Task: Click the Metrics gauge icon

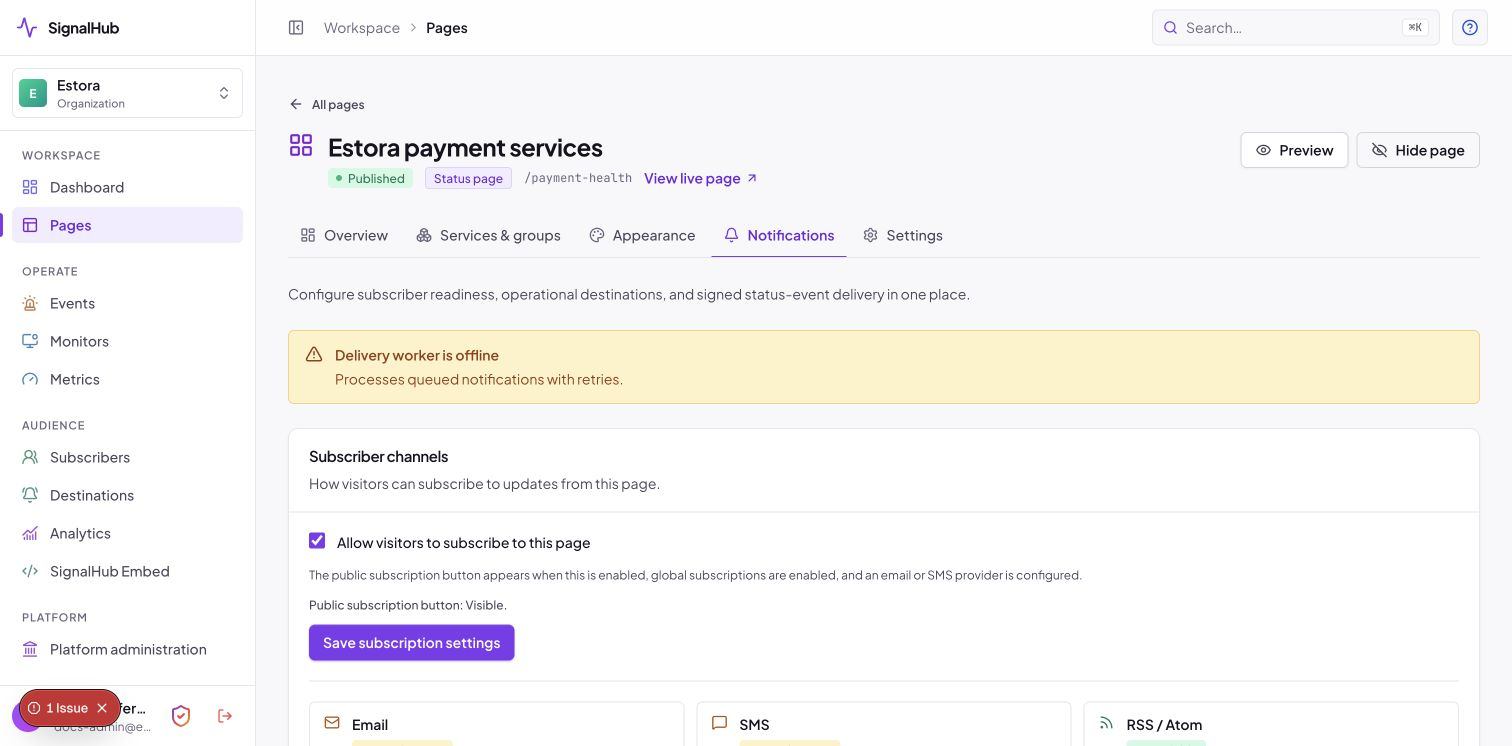Action: [x=30, y=379]
